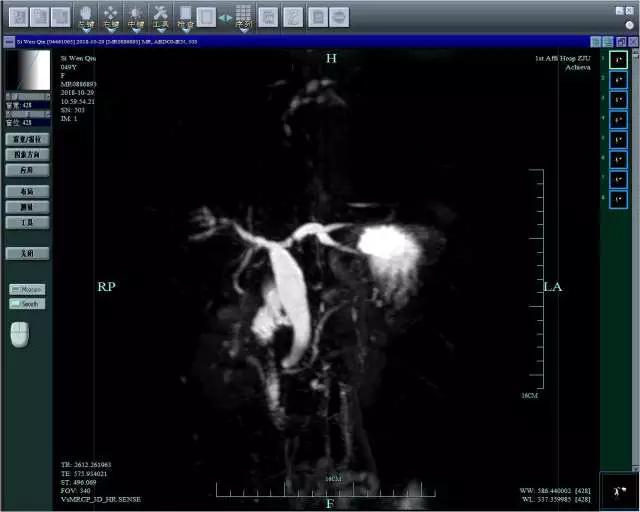The image size is (640, 512).
Task: Open the 图象方向 image orientation panel
Action: [x=27, y=155]
